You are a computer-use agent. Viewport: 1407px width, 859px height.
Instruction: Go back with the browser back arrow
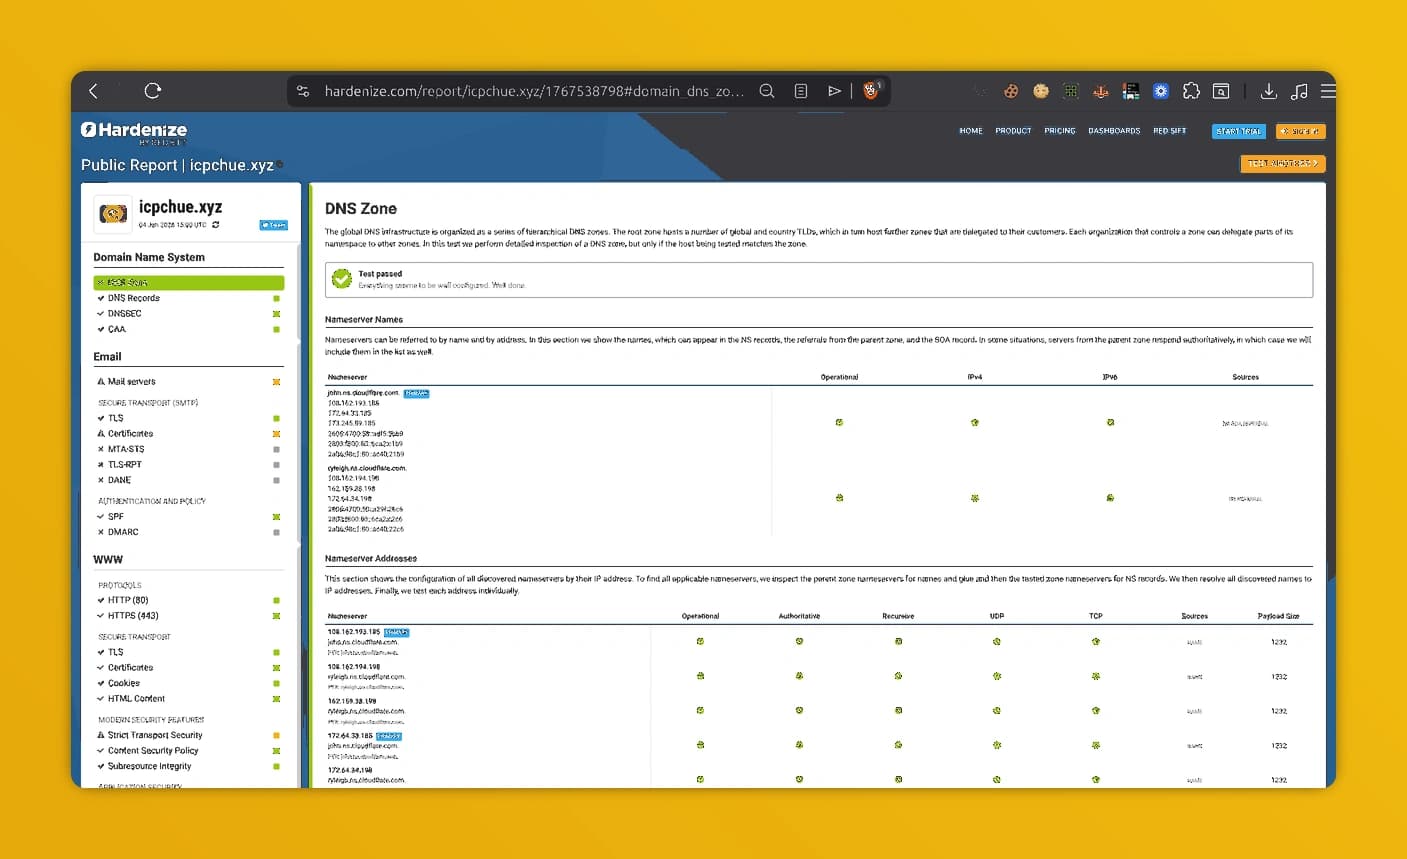click(x=94, y=91)
